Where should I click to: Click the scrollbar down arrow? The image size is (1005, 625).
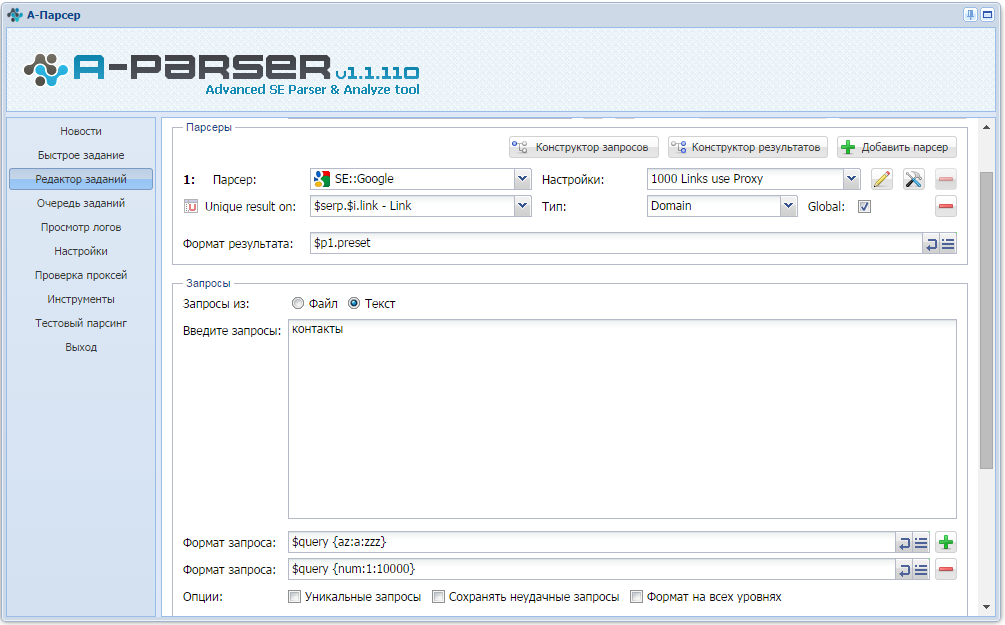[x=986, y=608]
